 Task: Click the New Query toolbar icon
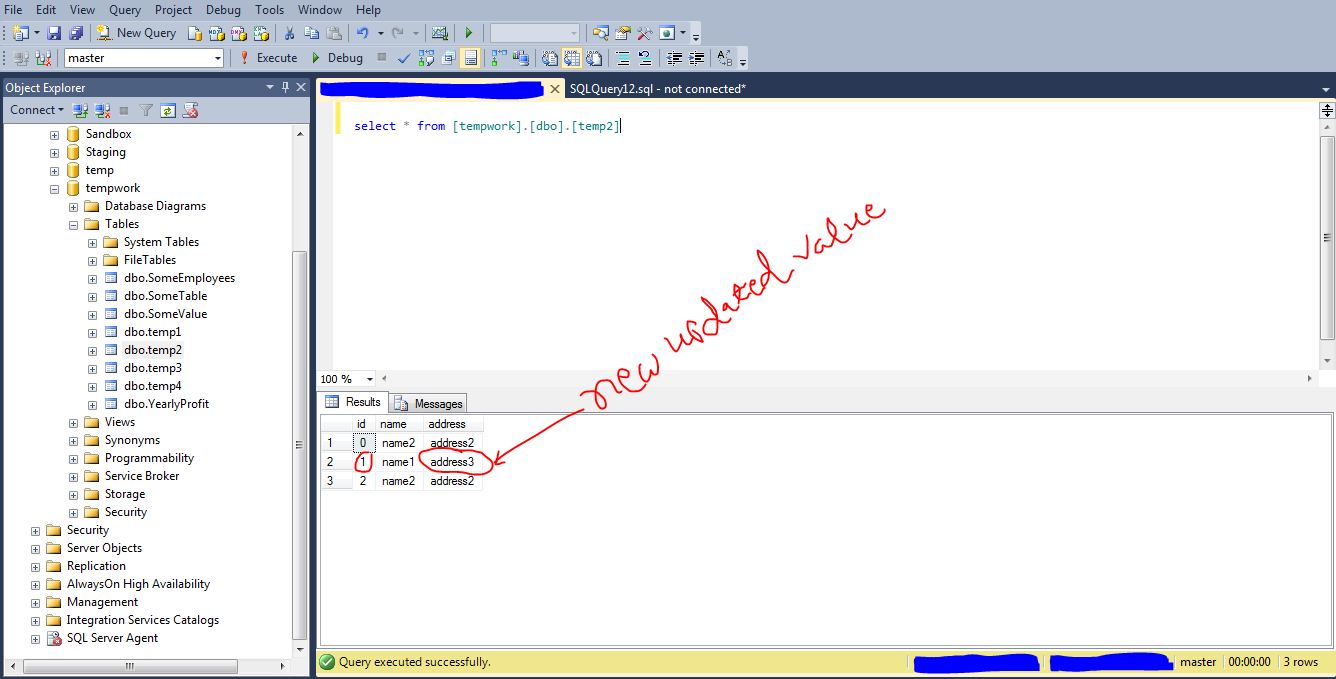137,33
